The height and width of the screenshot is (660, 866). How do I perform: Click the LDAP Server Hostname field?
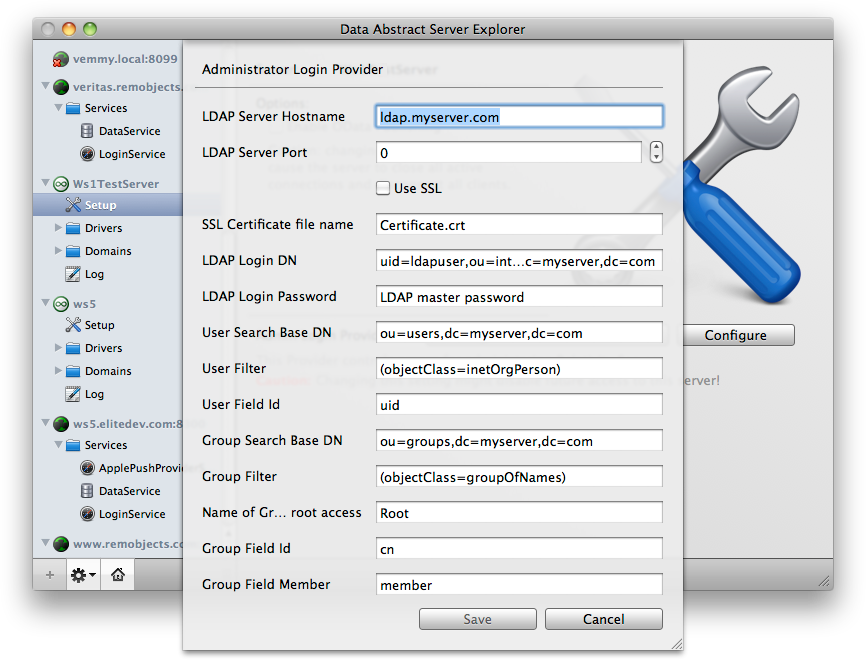tap(519, 117)
